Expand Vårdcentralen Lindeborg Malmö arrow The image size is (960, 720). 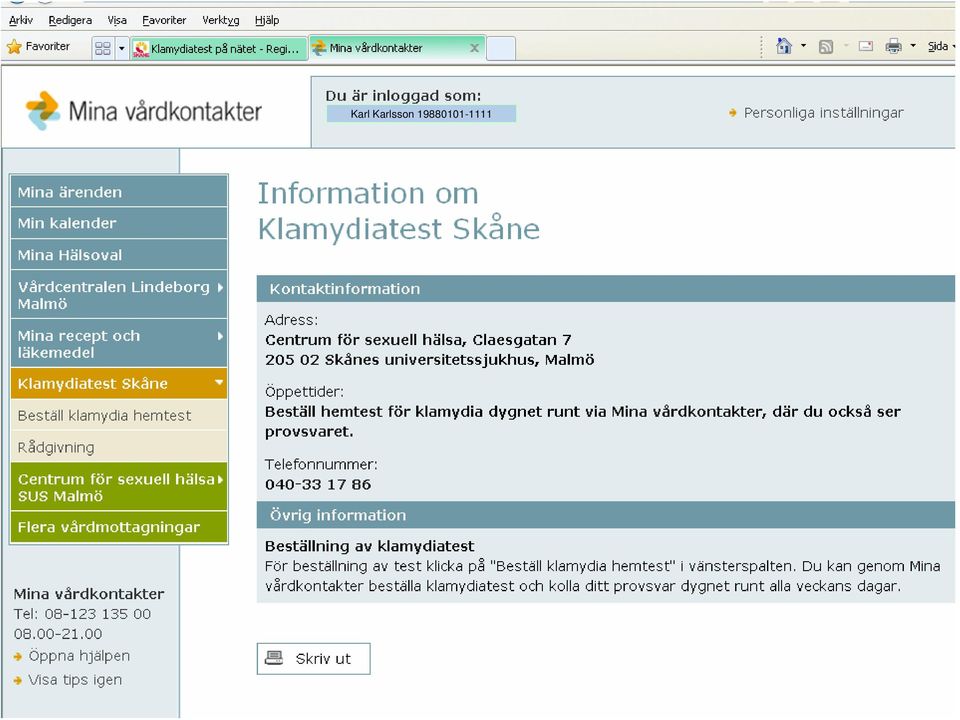(220, 287)
